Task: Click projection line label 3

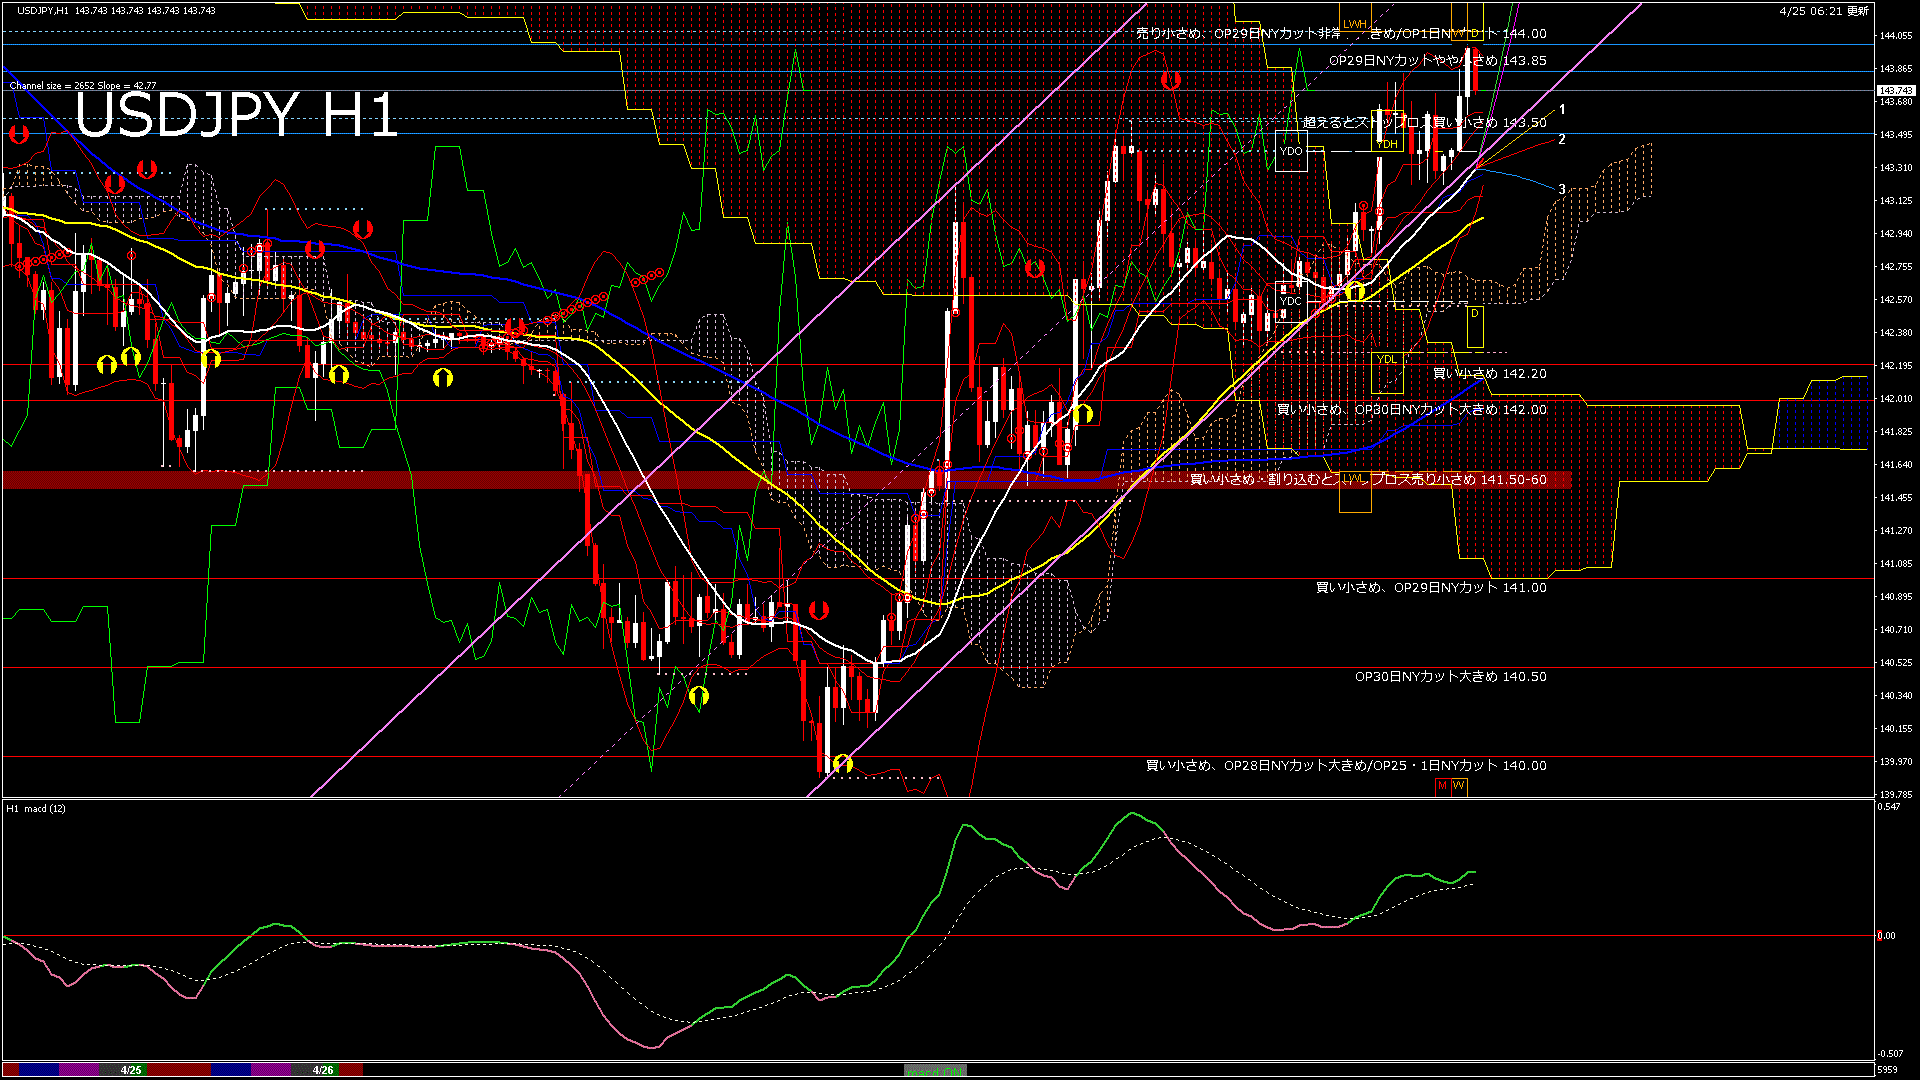Action: pyautogui.click(x=1562, y=189)
